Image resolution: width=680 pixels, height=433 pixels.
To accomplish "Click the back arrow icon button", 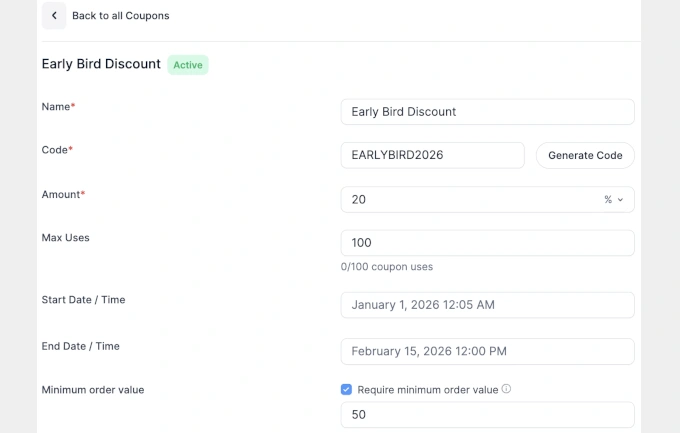I will [54, 16].
